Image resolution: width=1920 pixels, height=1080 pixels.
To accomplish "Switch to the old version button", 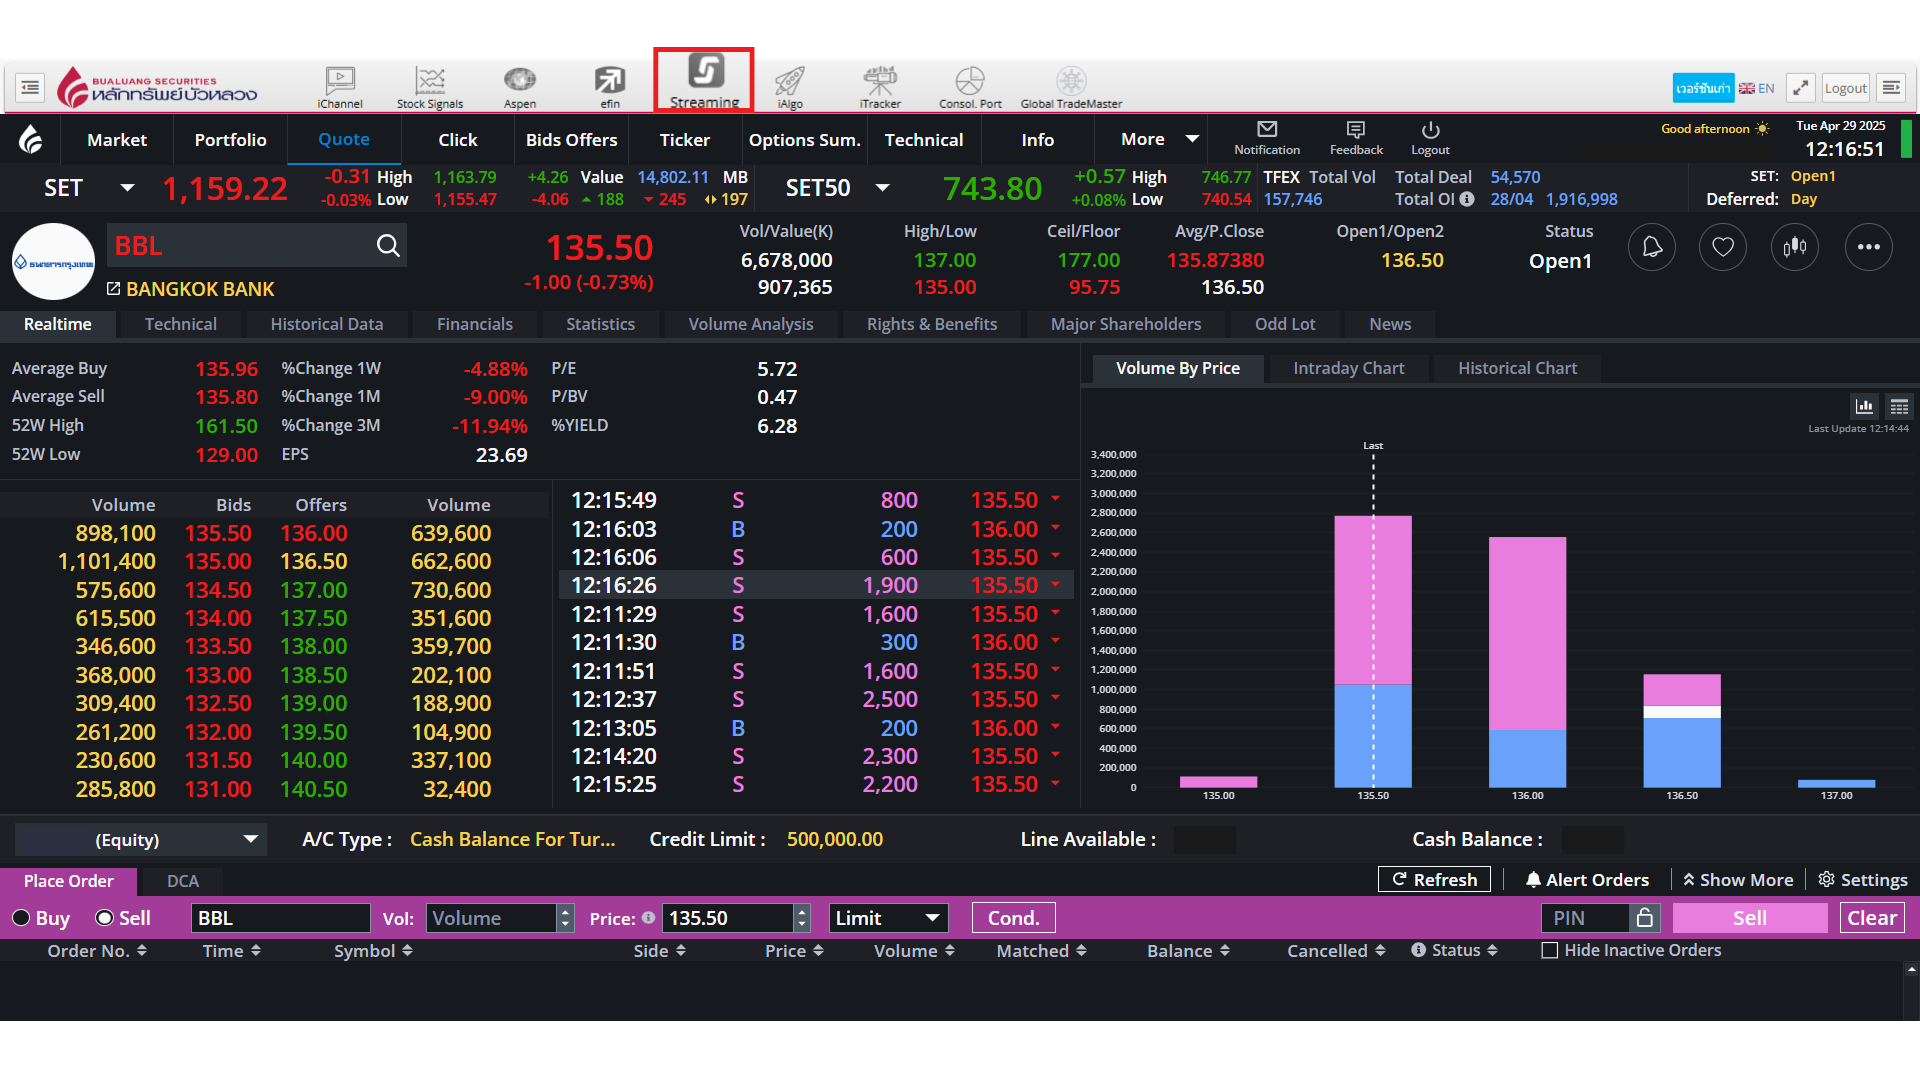I will point(1703,88).
